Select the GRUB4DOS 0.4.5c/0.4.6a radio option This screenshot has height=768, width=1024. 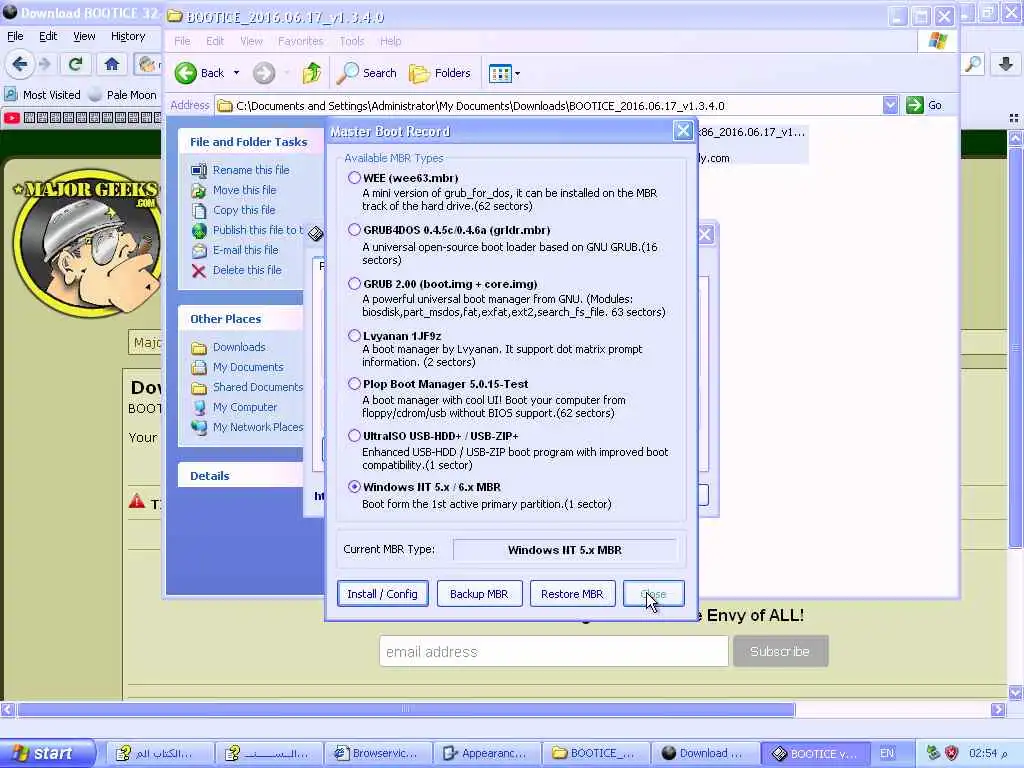pyautogui.click(x=354, y=230)
